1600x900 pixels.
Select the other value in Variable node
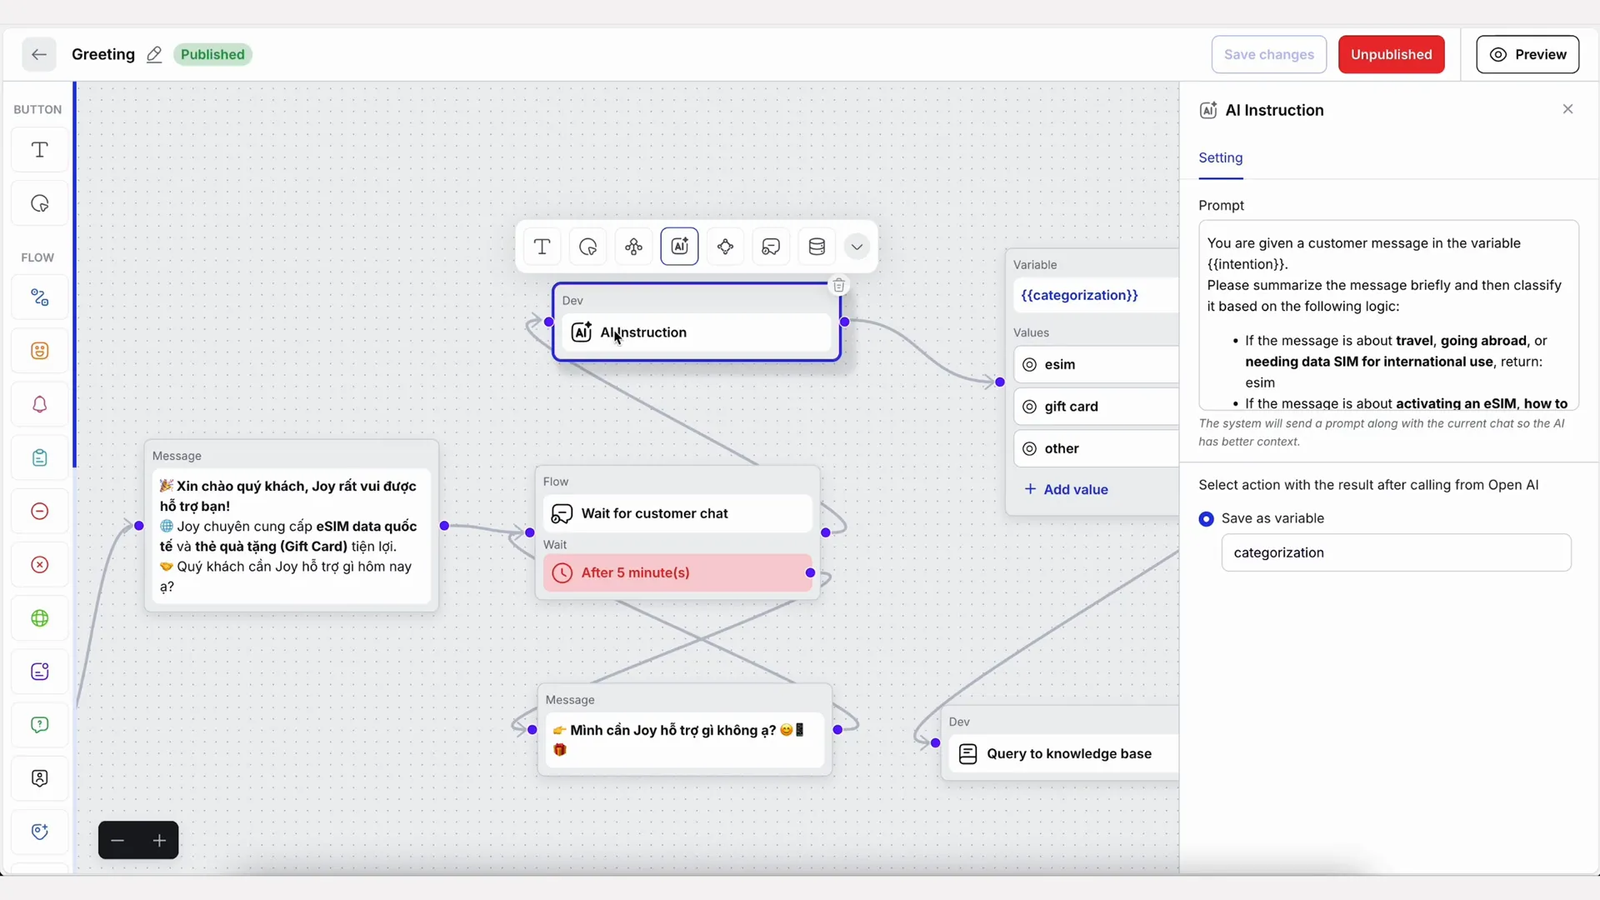(x=1096, y=449)
